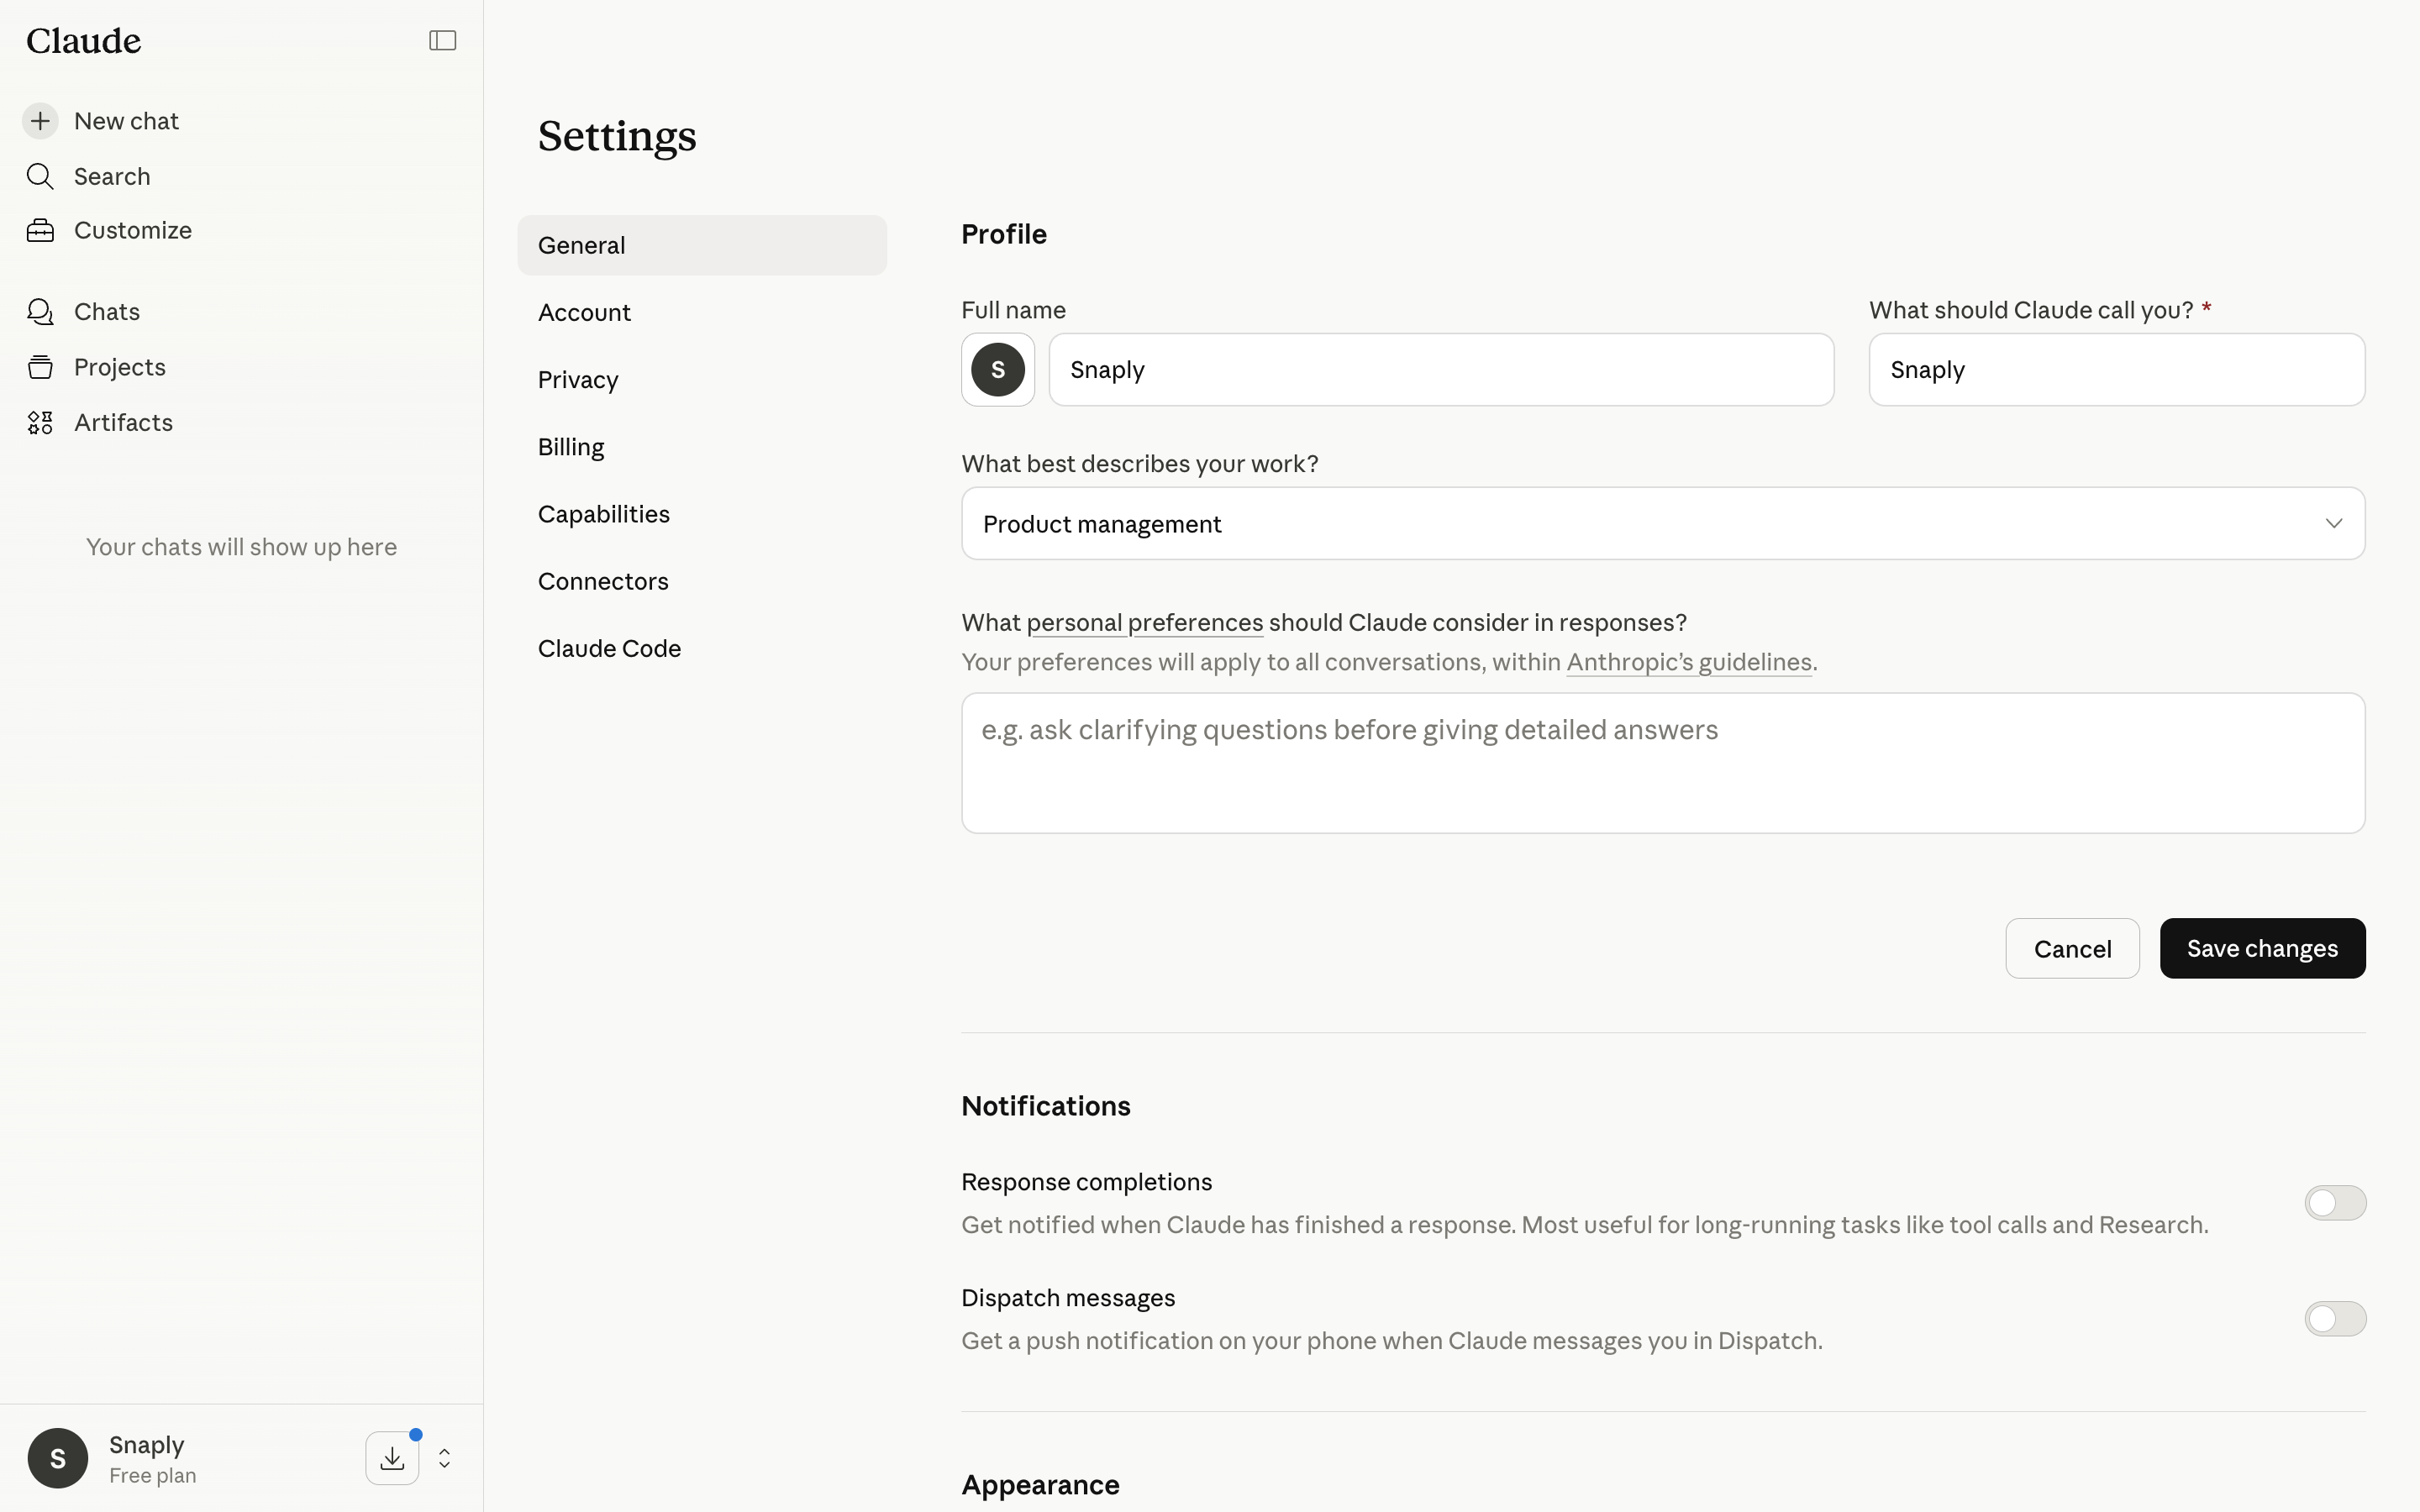Go to Chats in the sidebar
Screen dimensions: 2420x1512
tap(107, 312)
